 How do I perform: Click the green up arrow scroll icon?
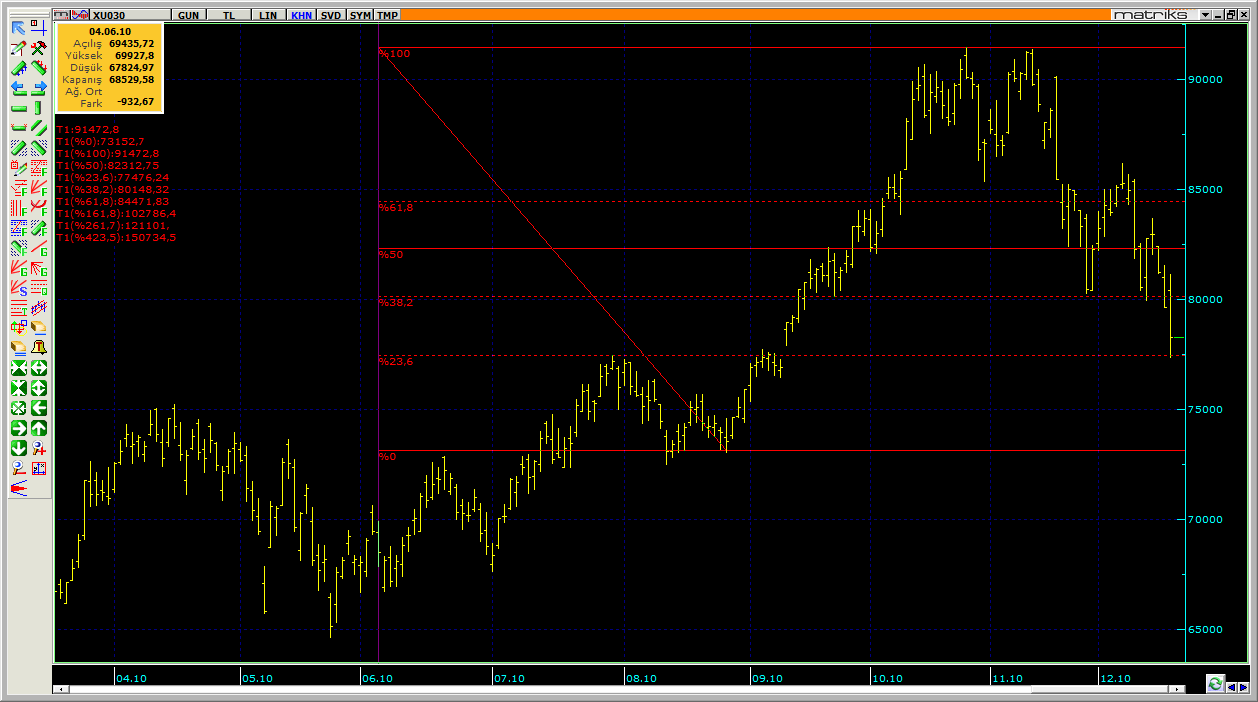tap(38, 428)
